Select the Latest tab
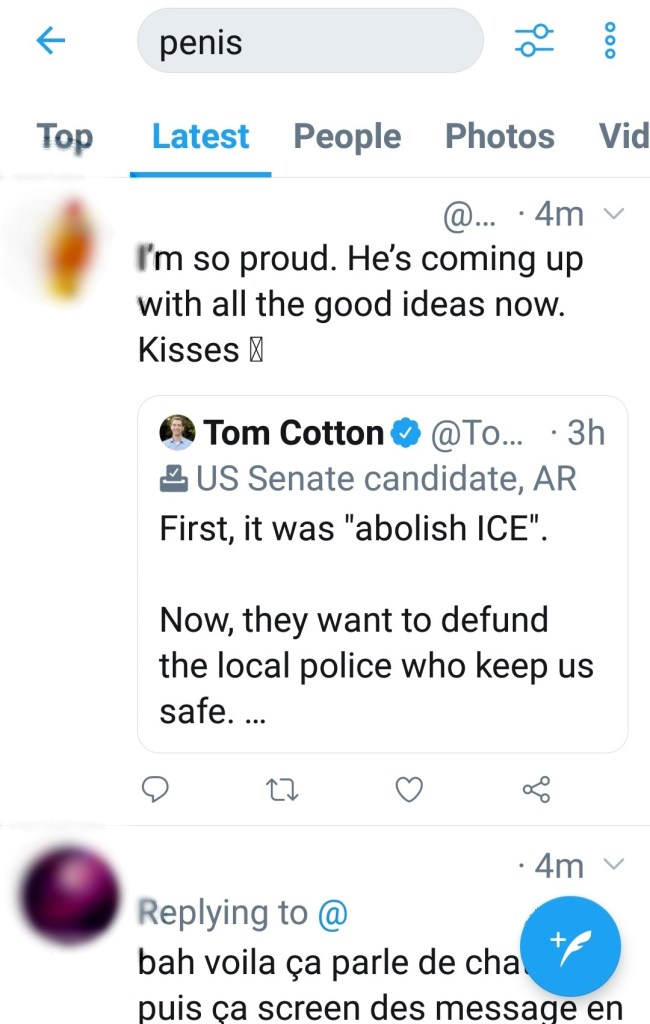This screenshot has height=1024, width=650. point(200,137)
